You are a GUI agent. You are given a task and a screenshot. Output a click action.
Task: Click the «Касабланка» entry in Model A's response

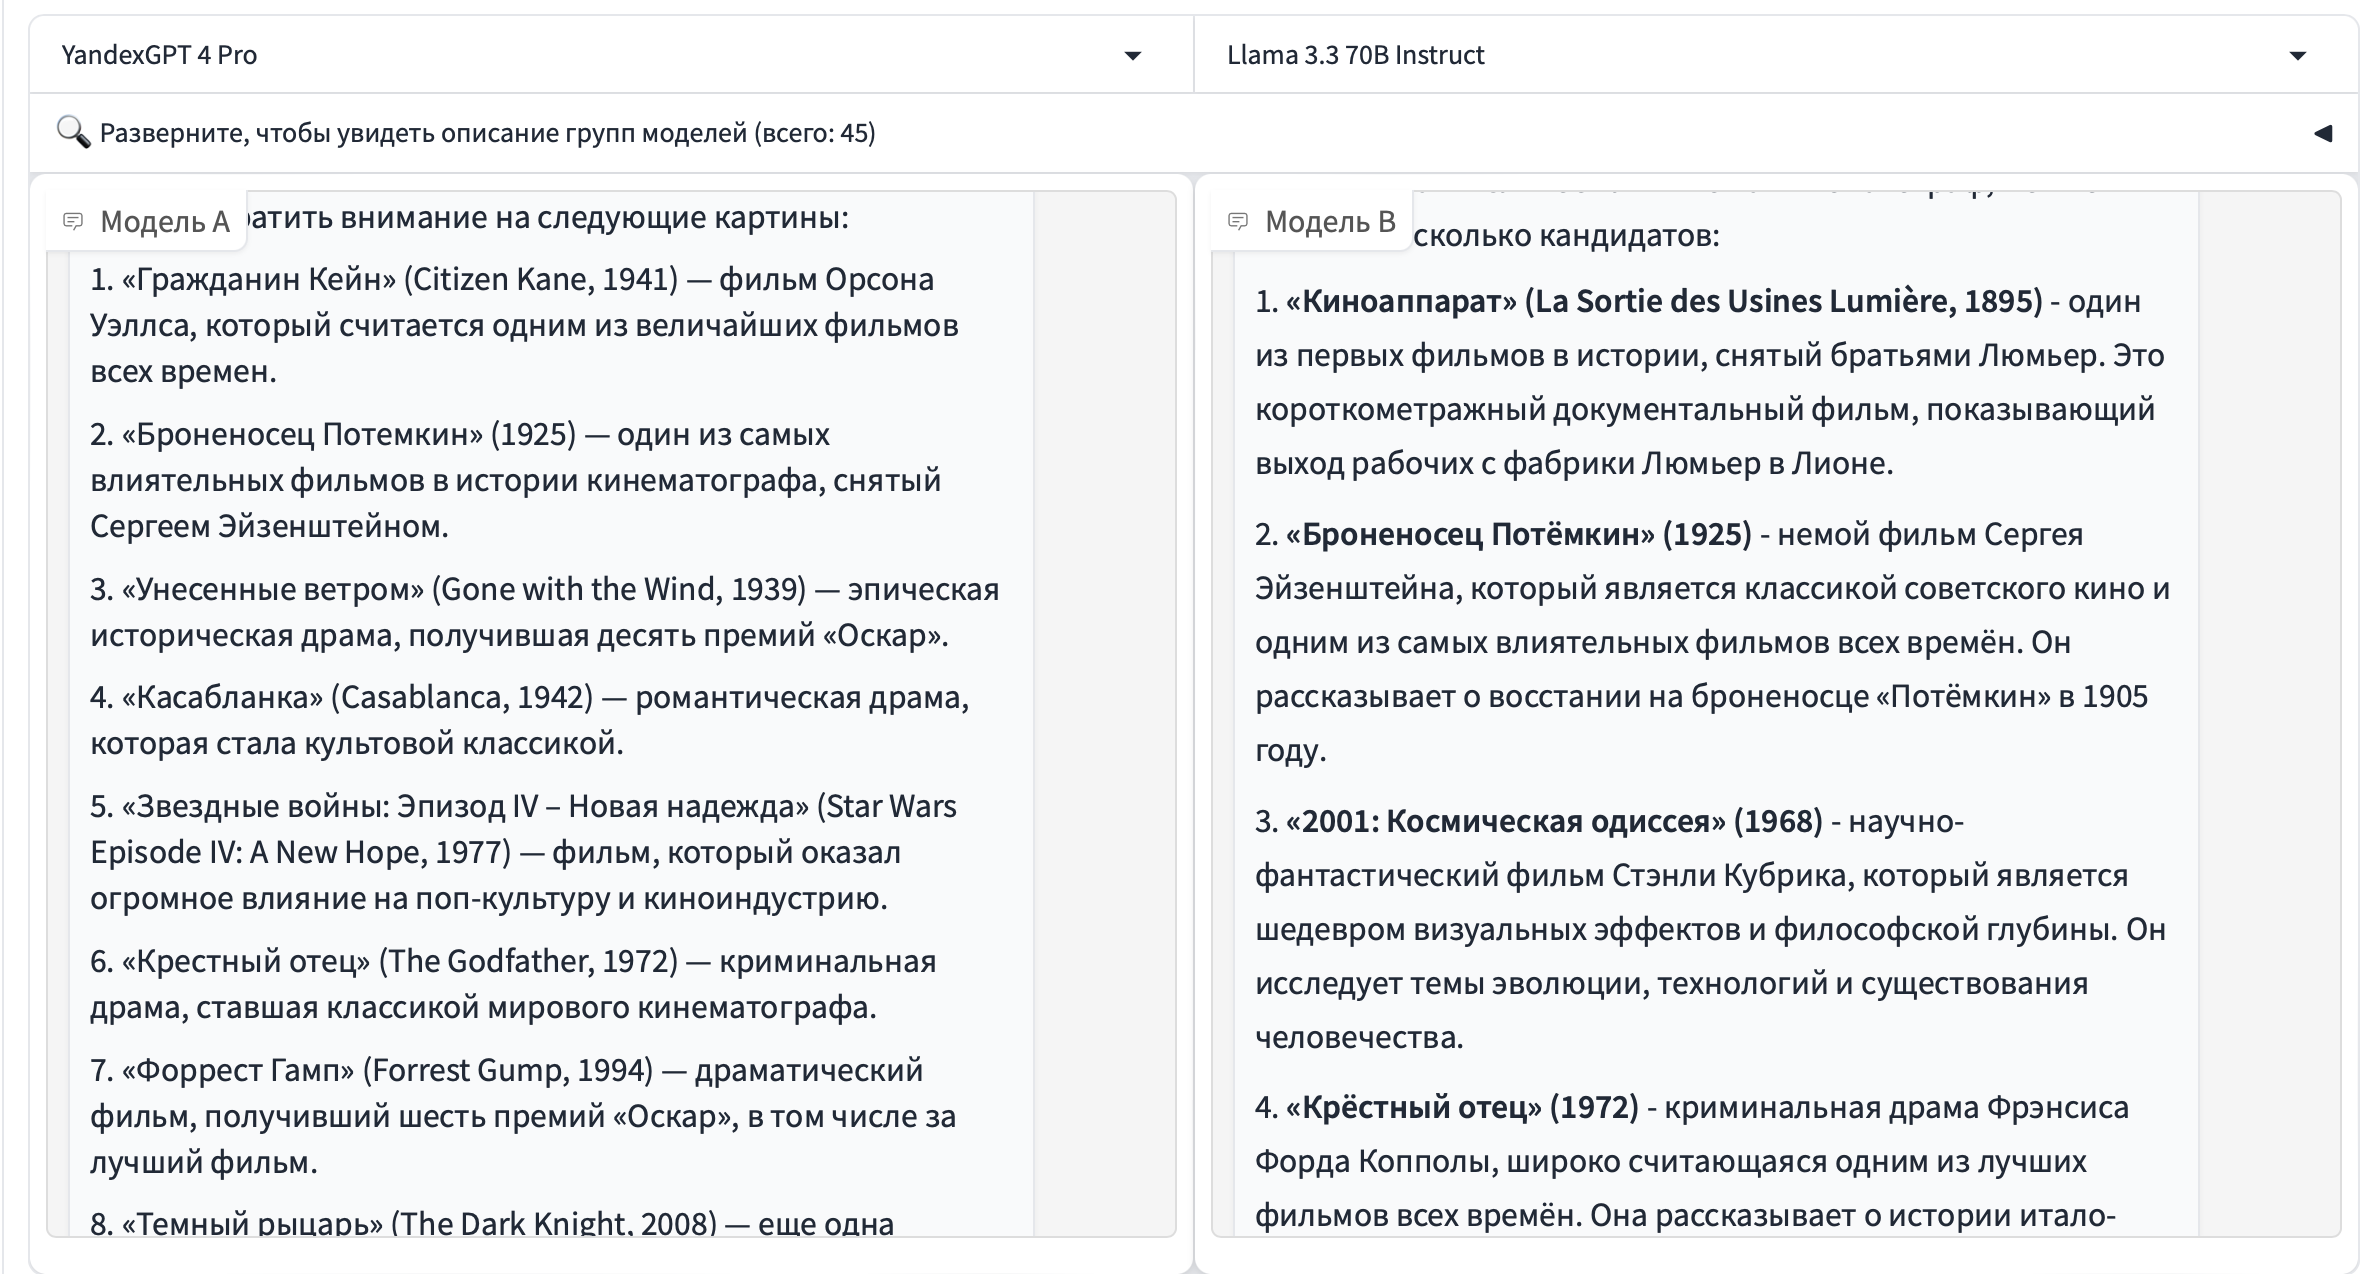(x=222, y=697)
